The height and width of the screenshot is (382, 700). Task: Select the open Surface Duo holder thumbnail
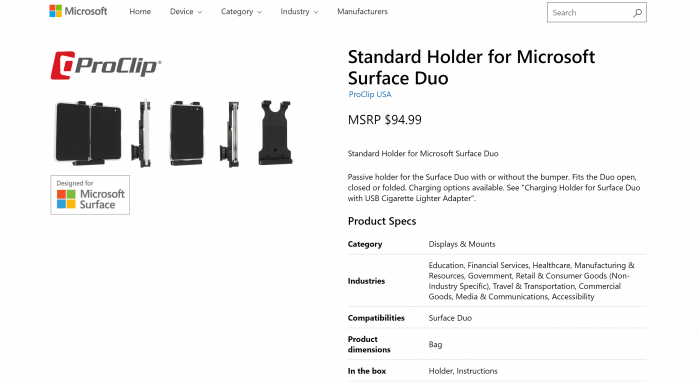(x=88, y=133)
